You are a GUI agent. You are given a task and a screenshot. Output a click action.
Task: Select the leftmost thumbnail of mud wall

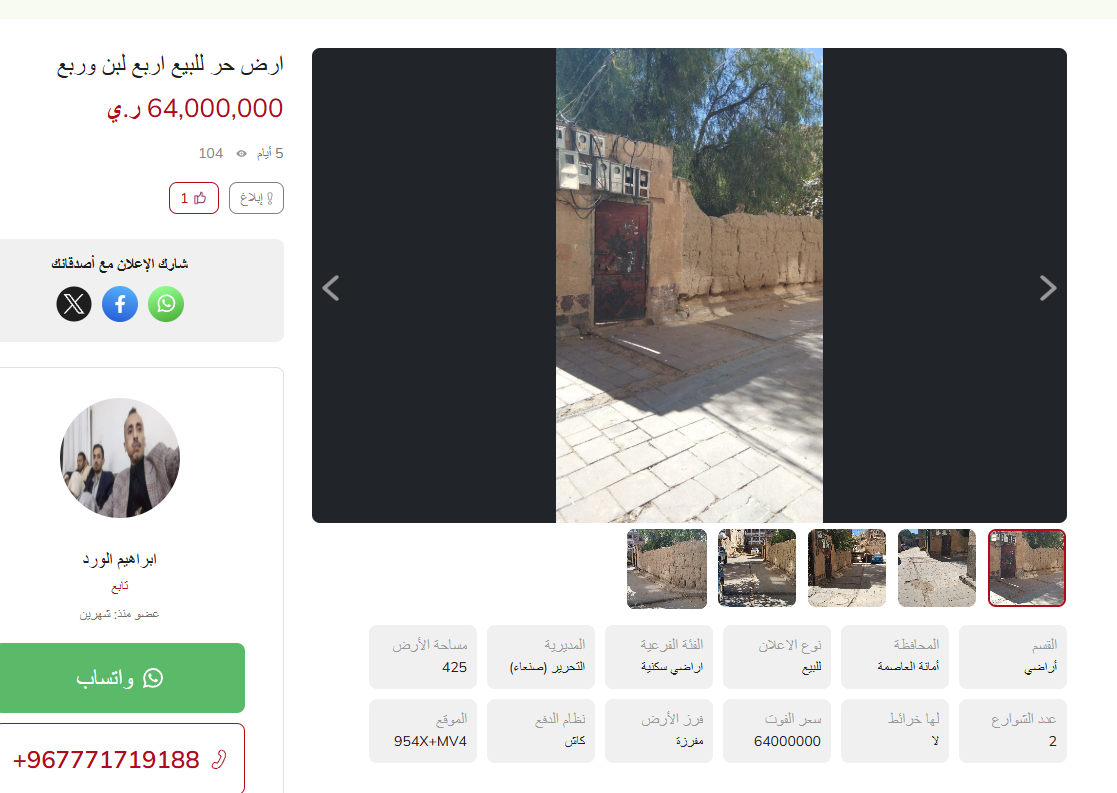(667, 568)
